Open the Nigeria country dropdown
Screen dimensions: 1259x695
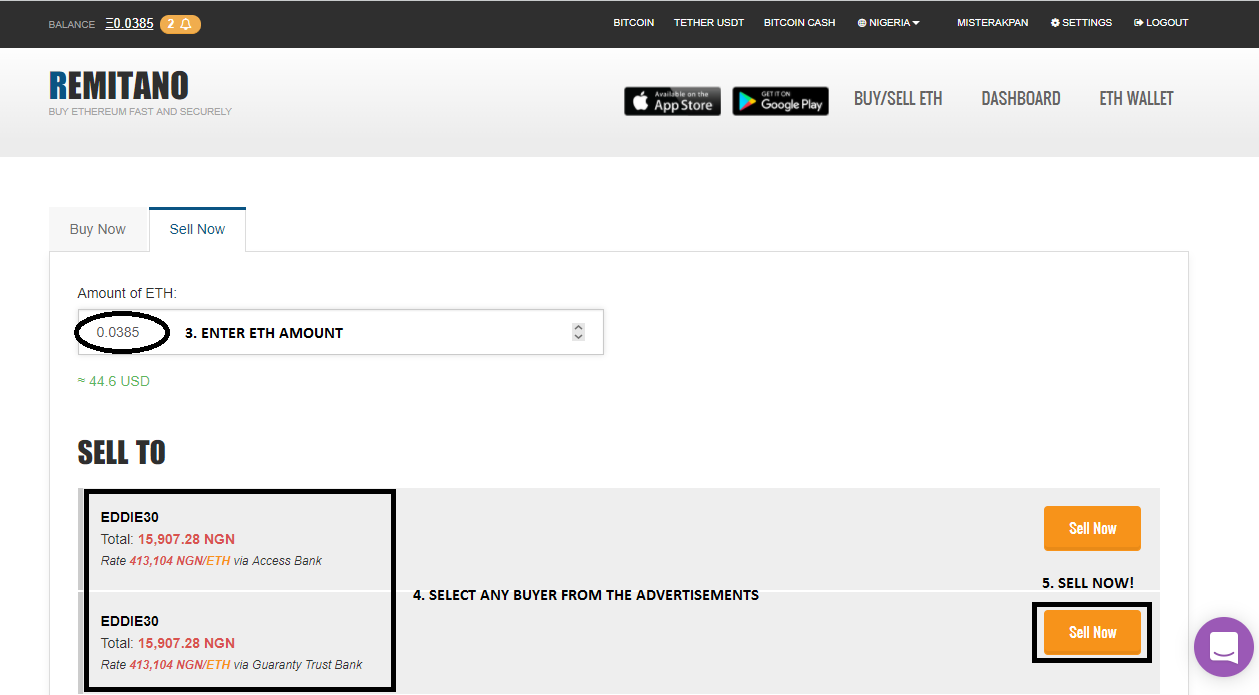point(888,23)
